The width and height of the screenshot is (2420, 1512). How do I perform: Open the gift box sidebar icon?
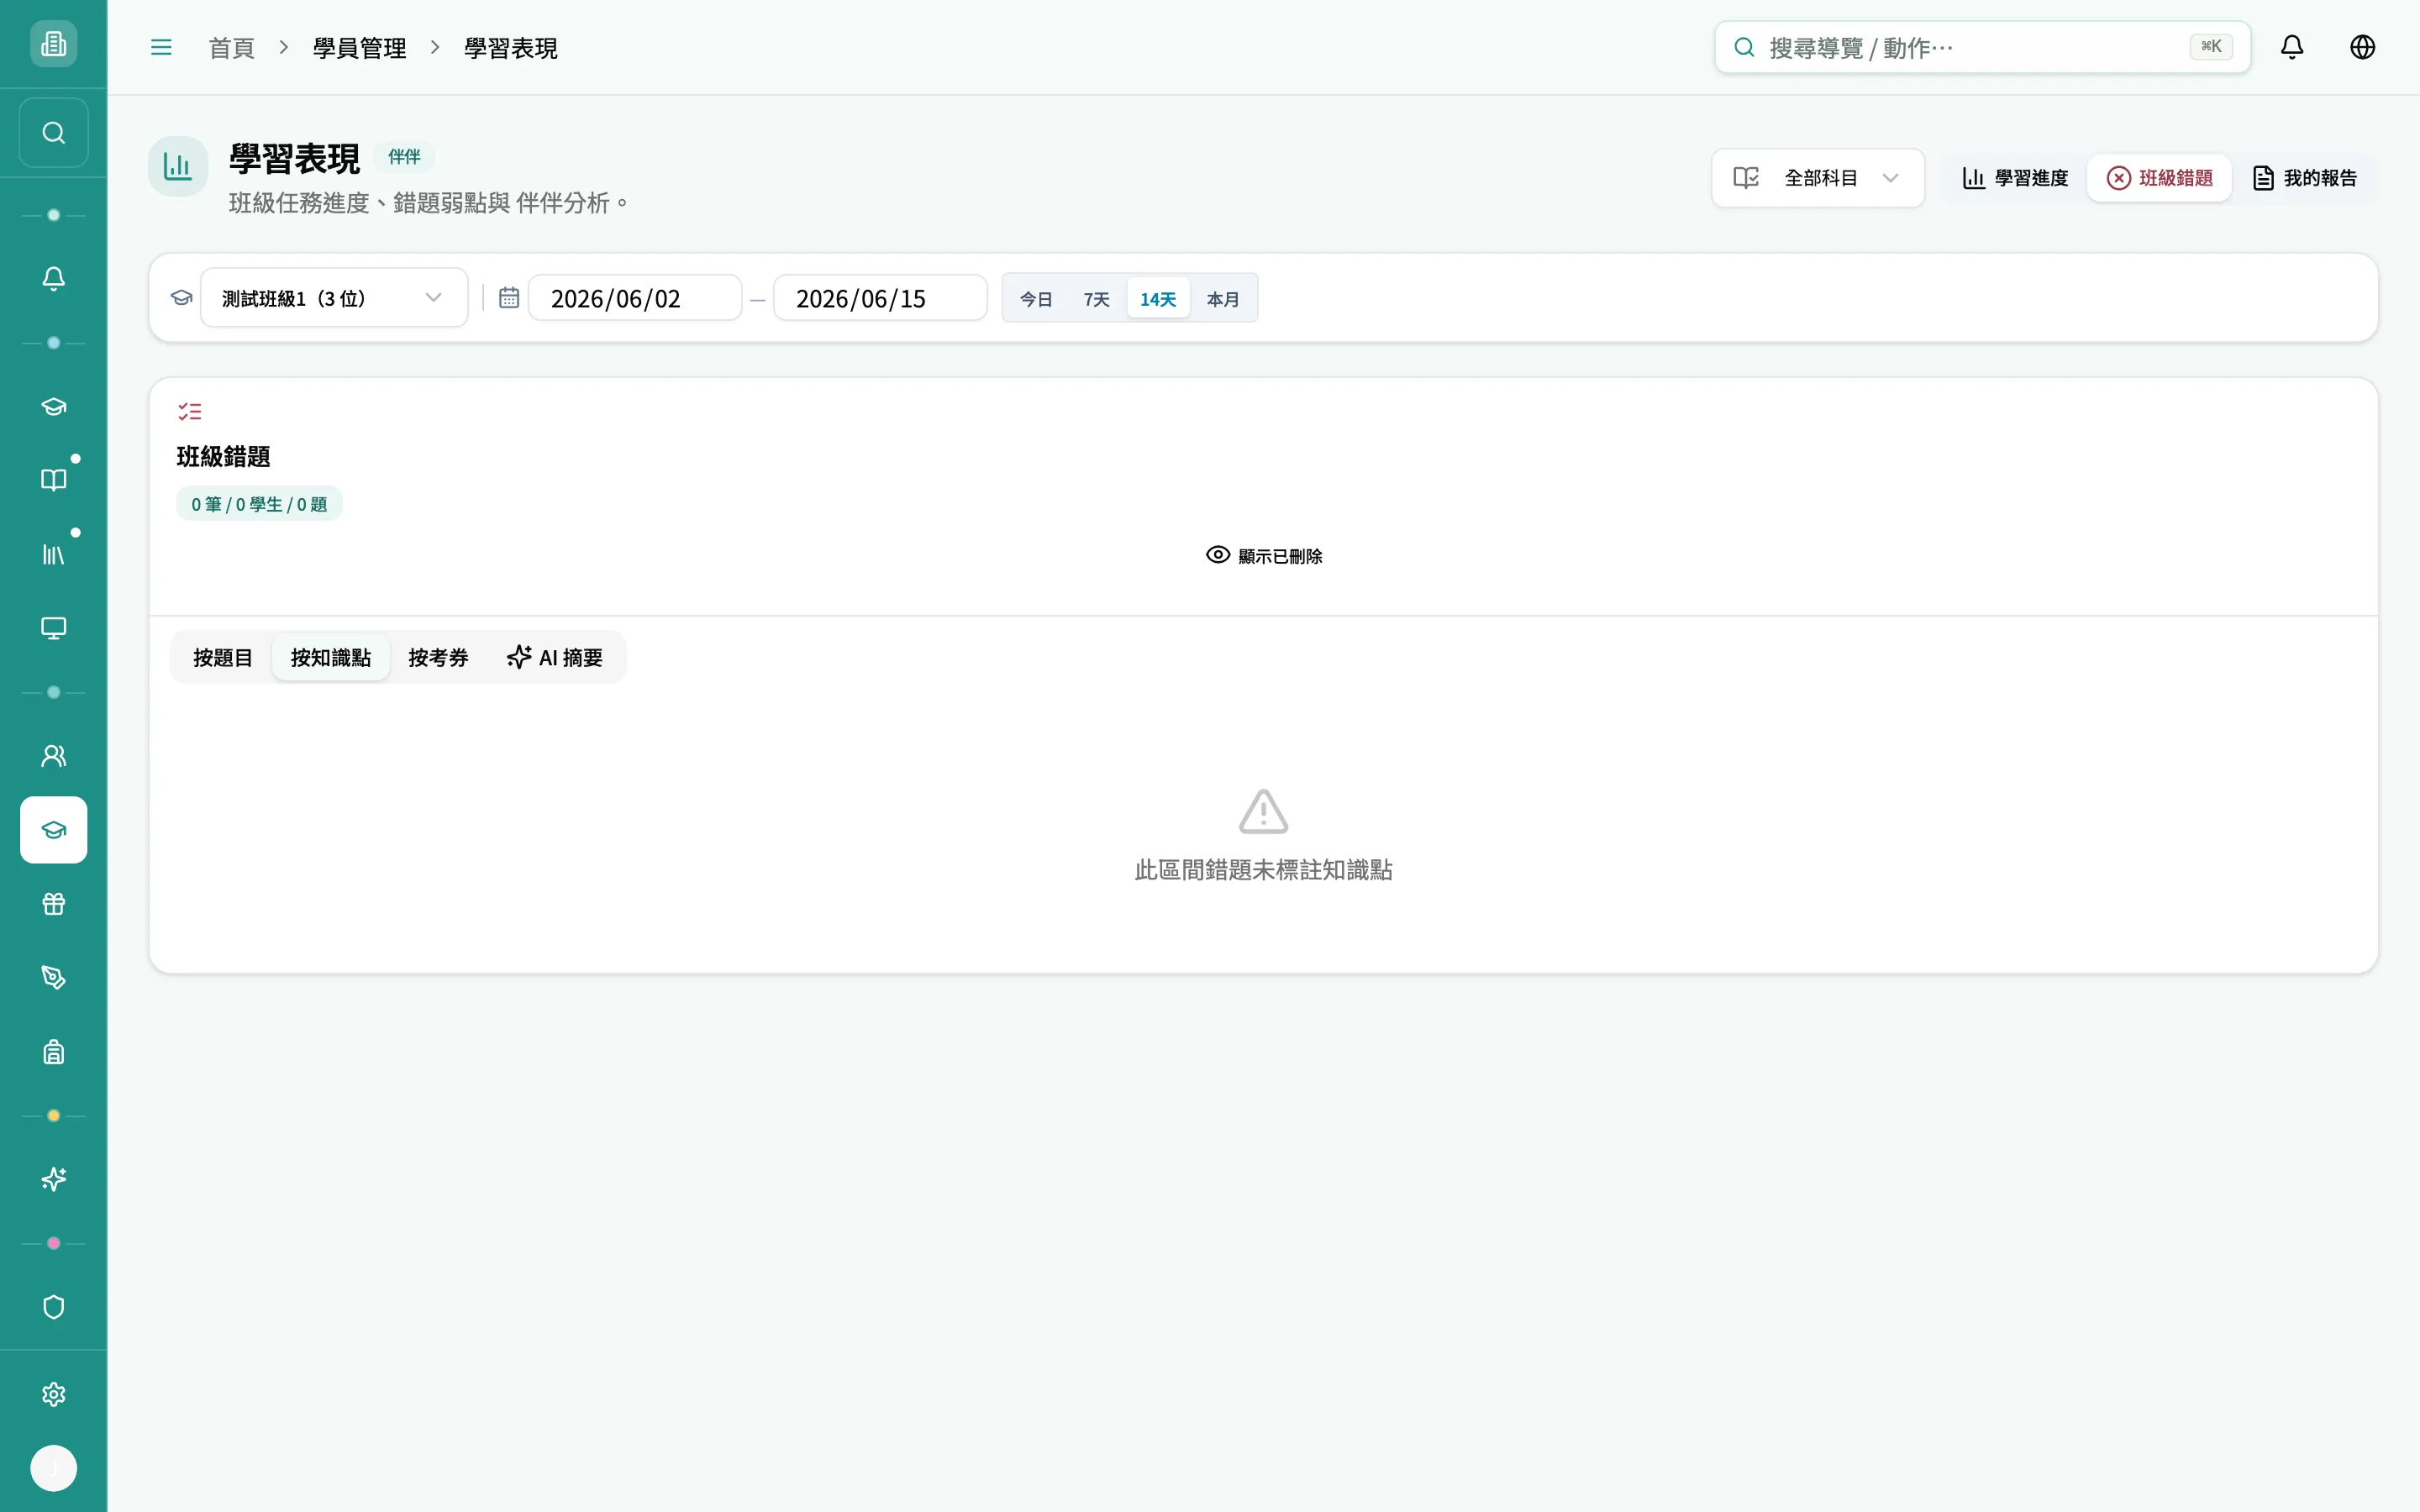53,904
